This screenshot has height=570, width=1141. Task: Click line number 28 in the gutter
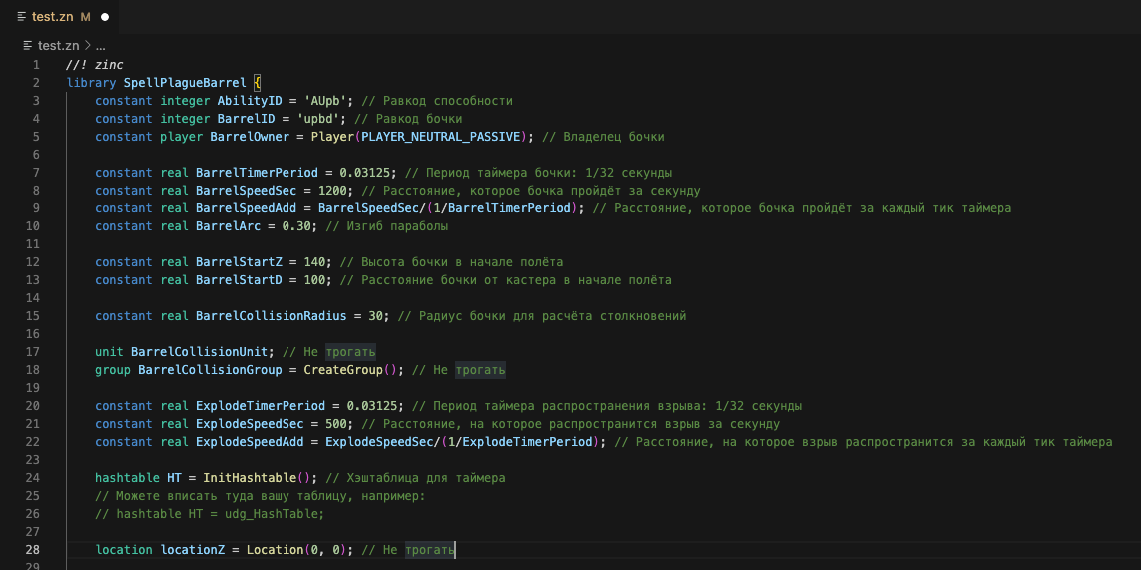(x=33, y=550)
